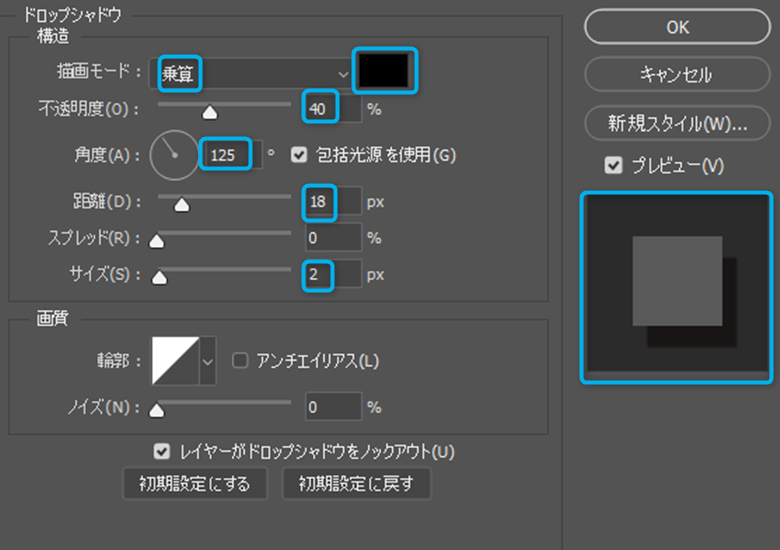Click the スプレッド slider handle

pyautogui.click(x=157, y=241)
